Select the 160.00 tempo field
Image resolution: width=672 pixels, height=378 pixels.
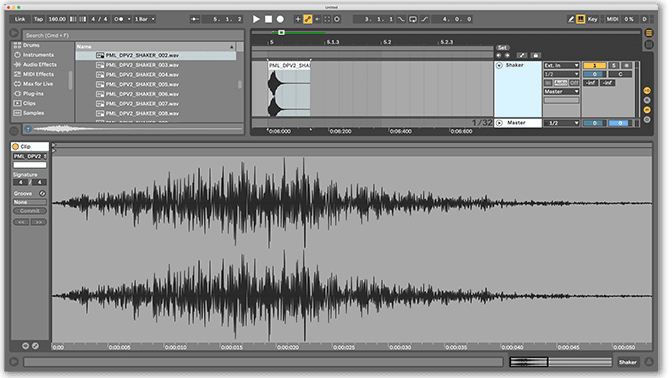point(57,19)
